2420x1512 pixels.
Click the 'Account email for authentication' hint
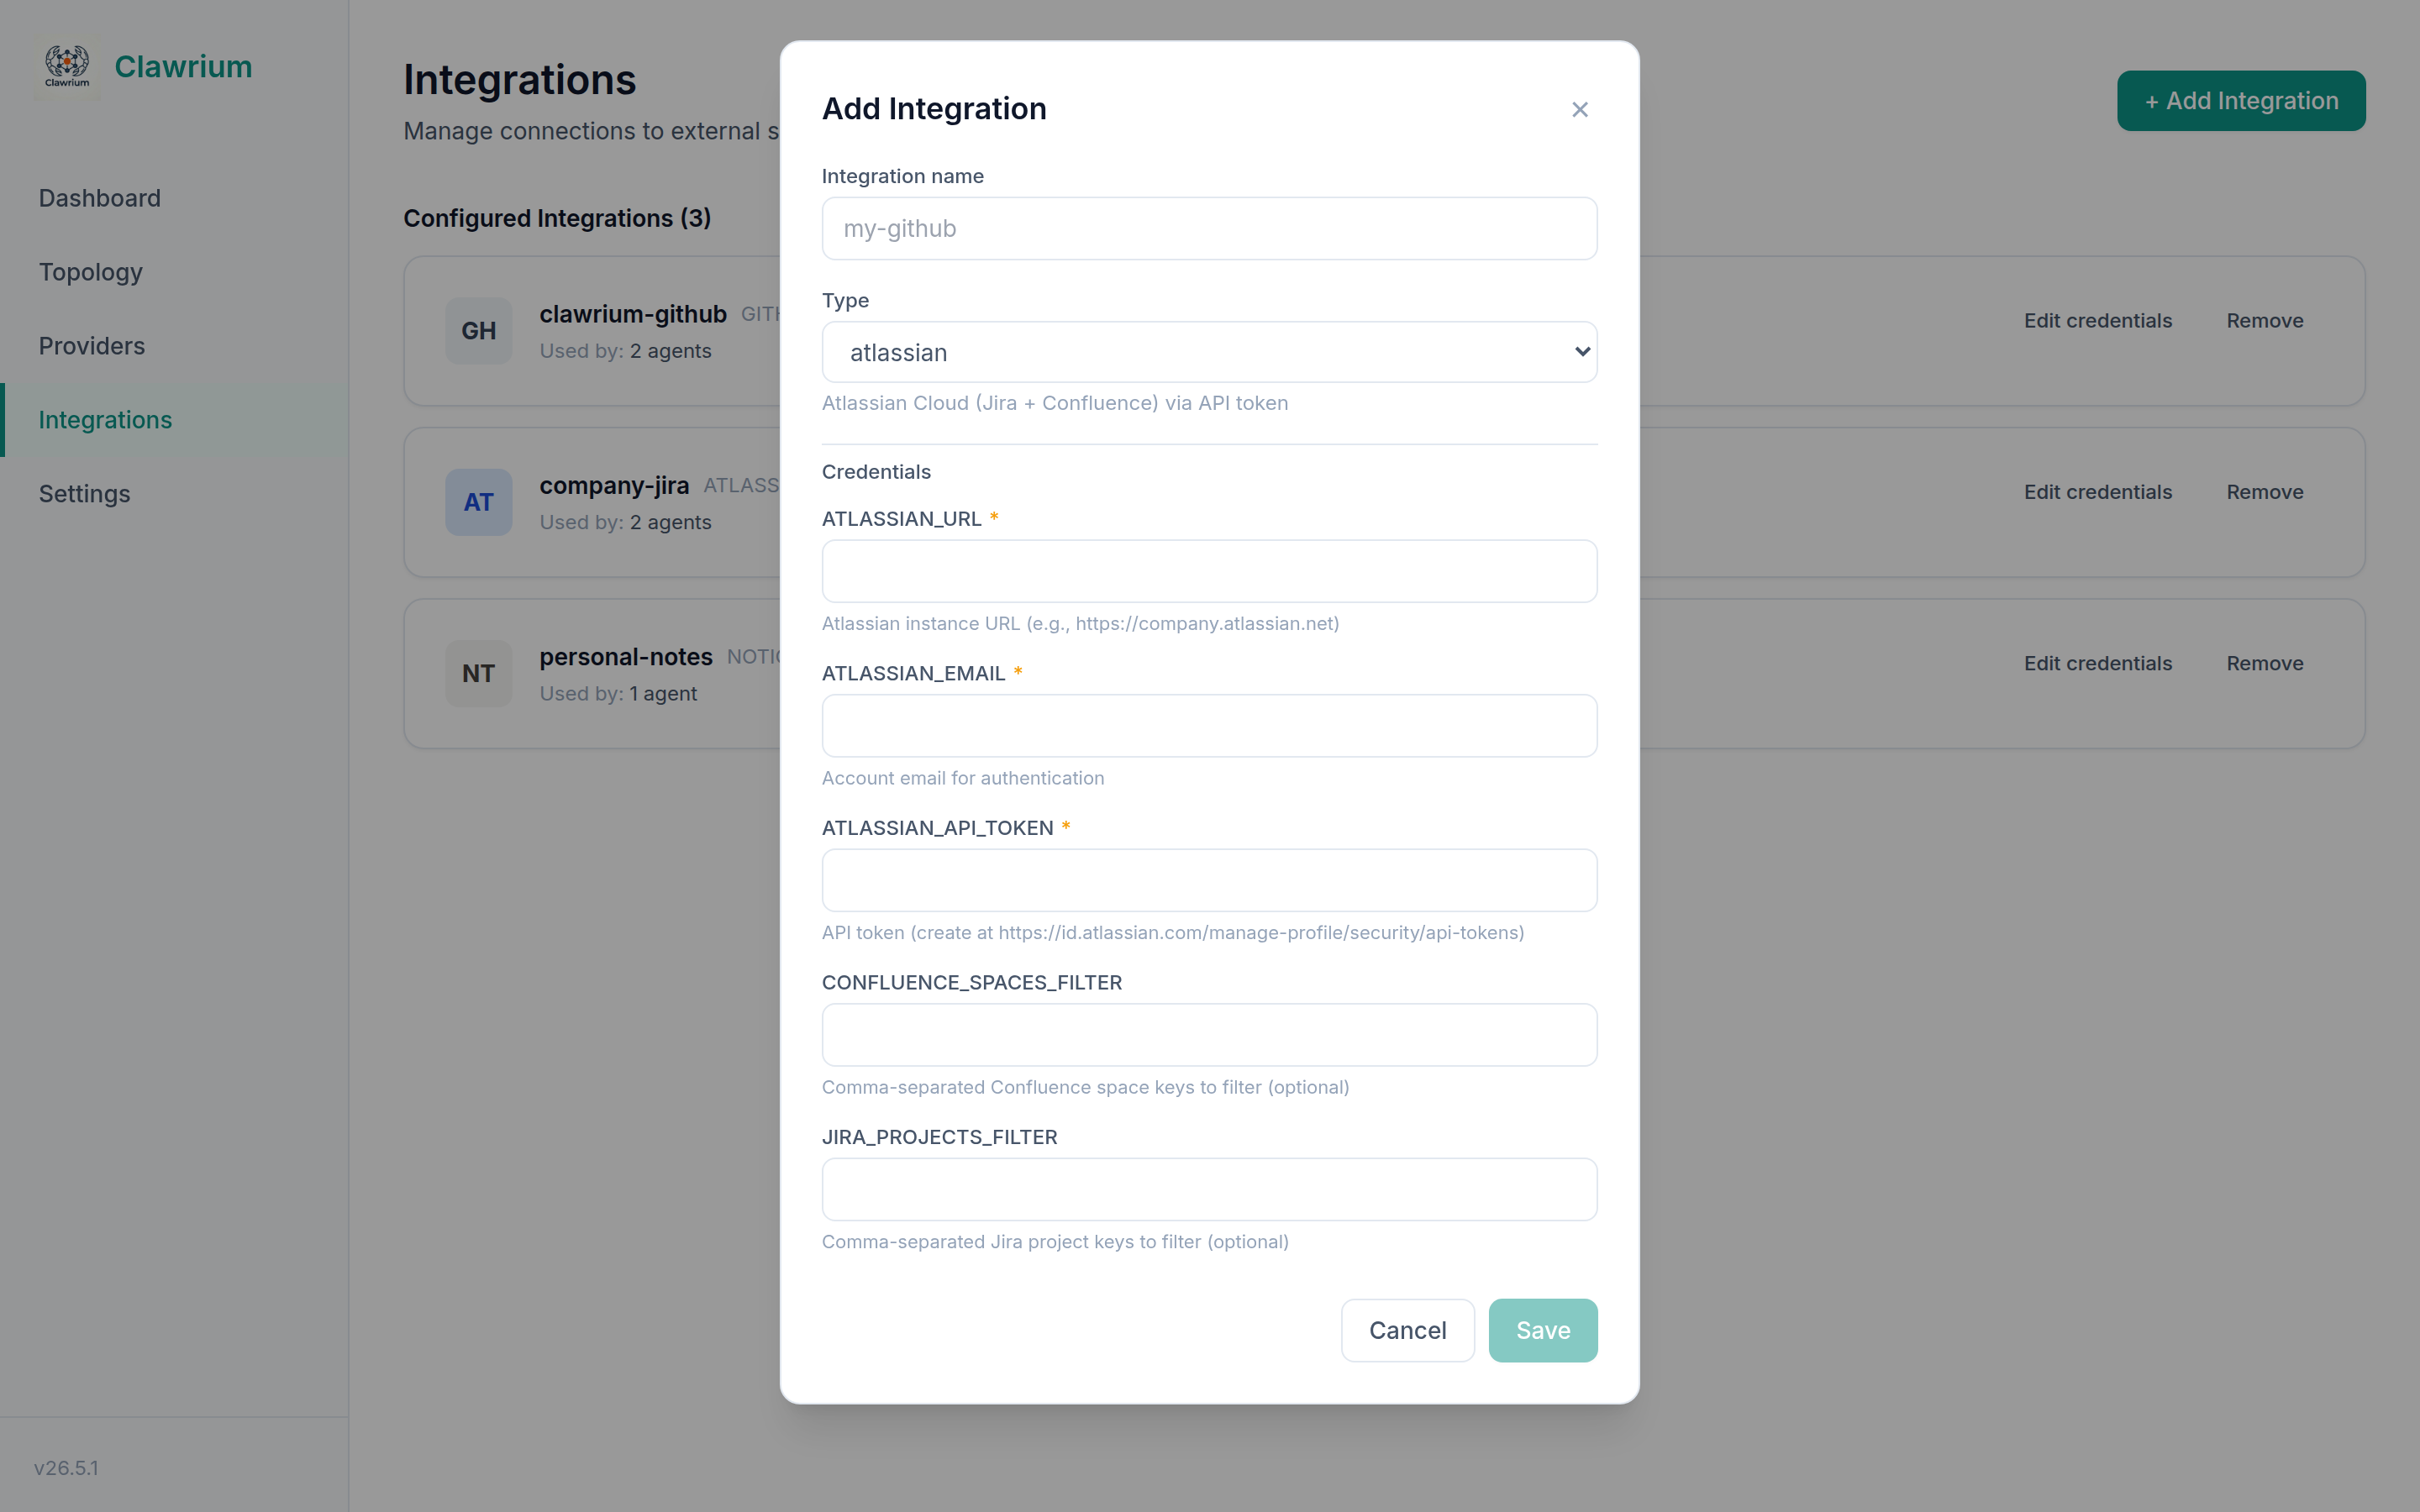tap(963, 778)
